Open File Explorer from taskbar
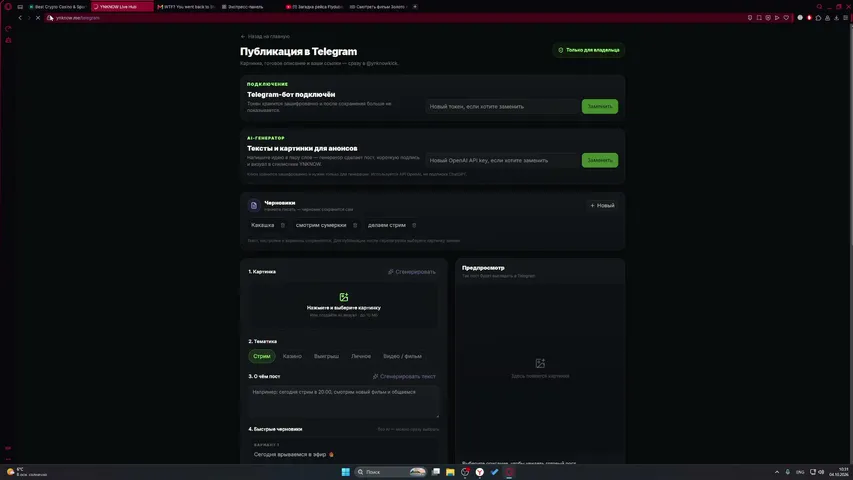This screenshot has width=853, height=480. tap(450, 472)
